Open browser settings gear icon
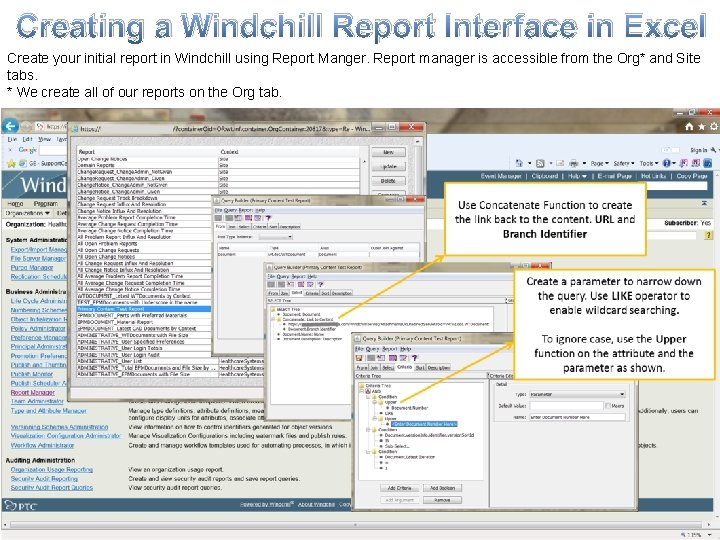 click(x=714, y=126)
